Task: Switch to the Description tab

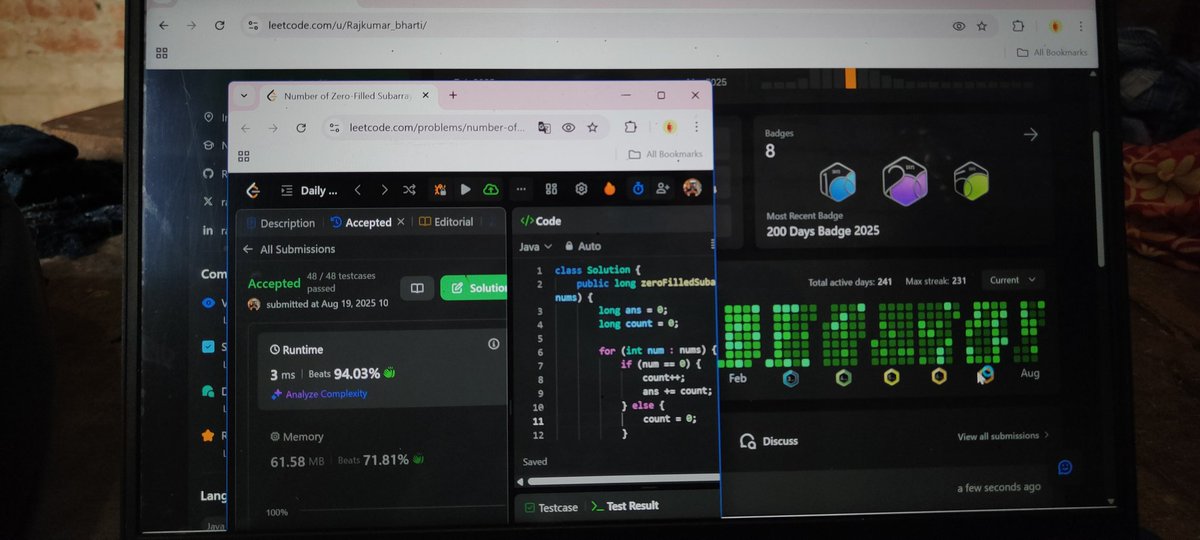Action: point(280,223)
